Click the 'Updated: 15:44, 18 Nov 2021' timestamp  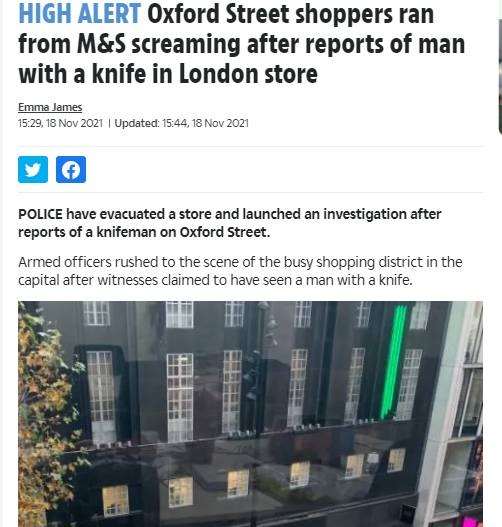(181, 123)
